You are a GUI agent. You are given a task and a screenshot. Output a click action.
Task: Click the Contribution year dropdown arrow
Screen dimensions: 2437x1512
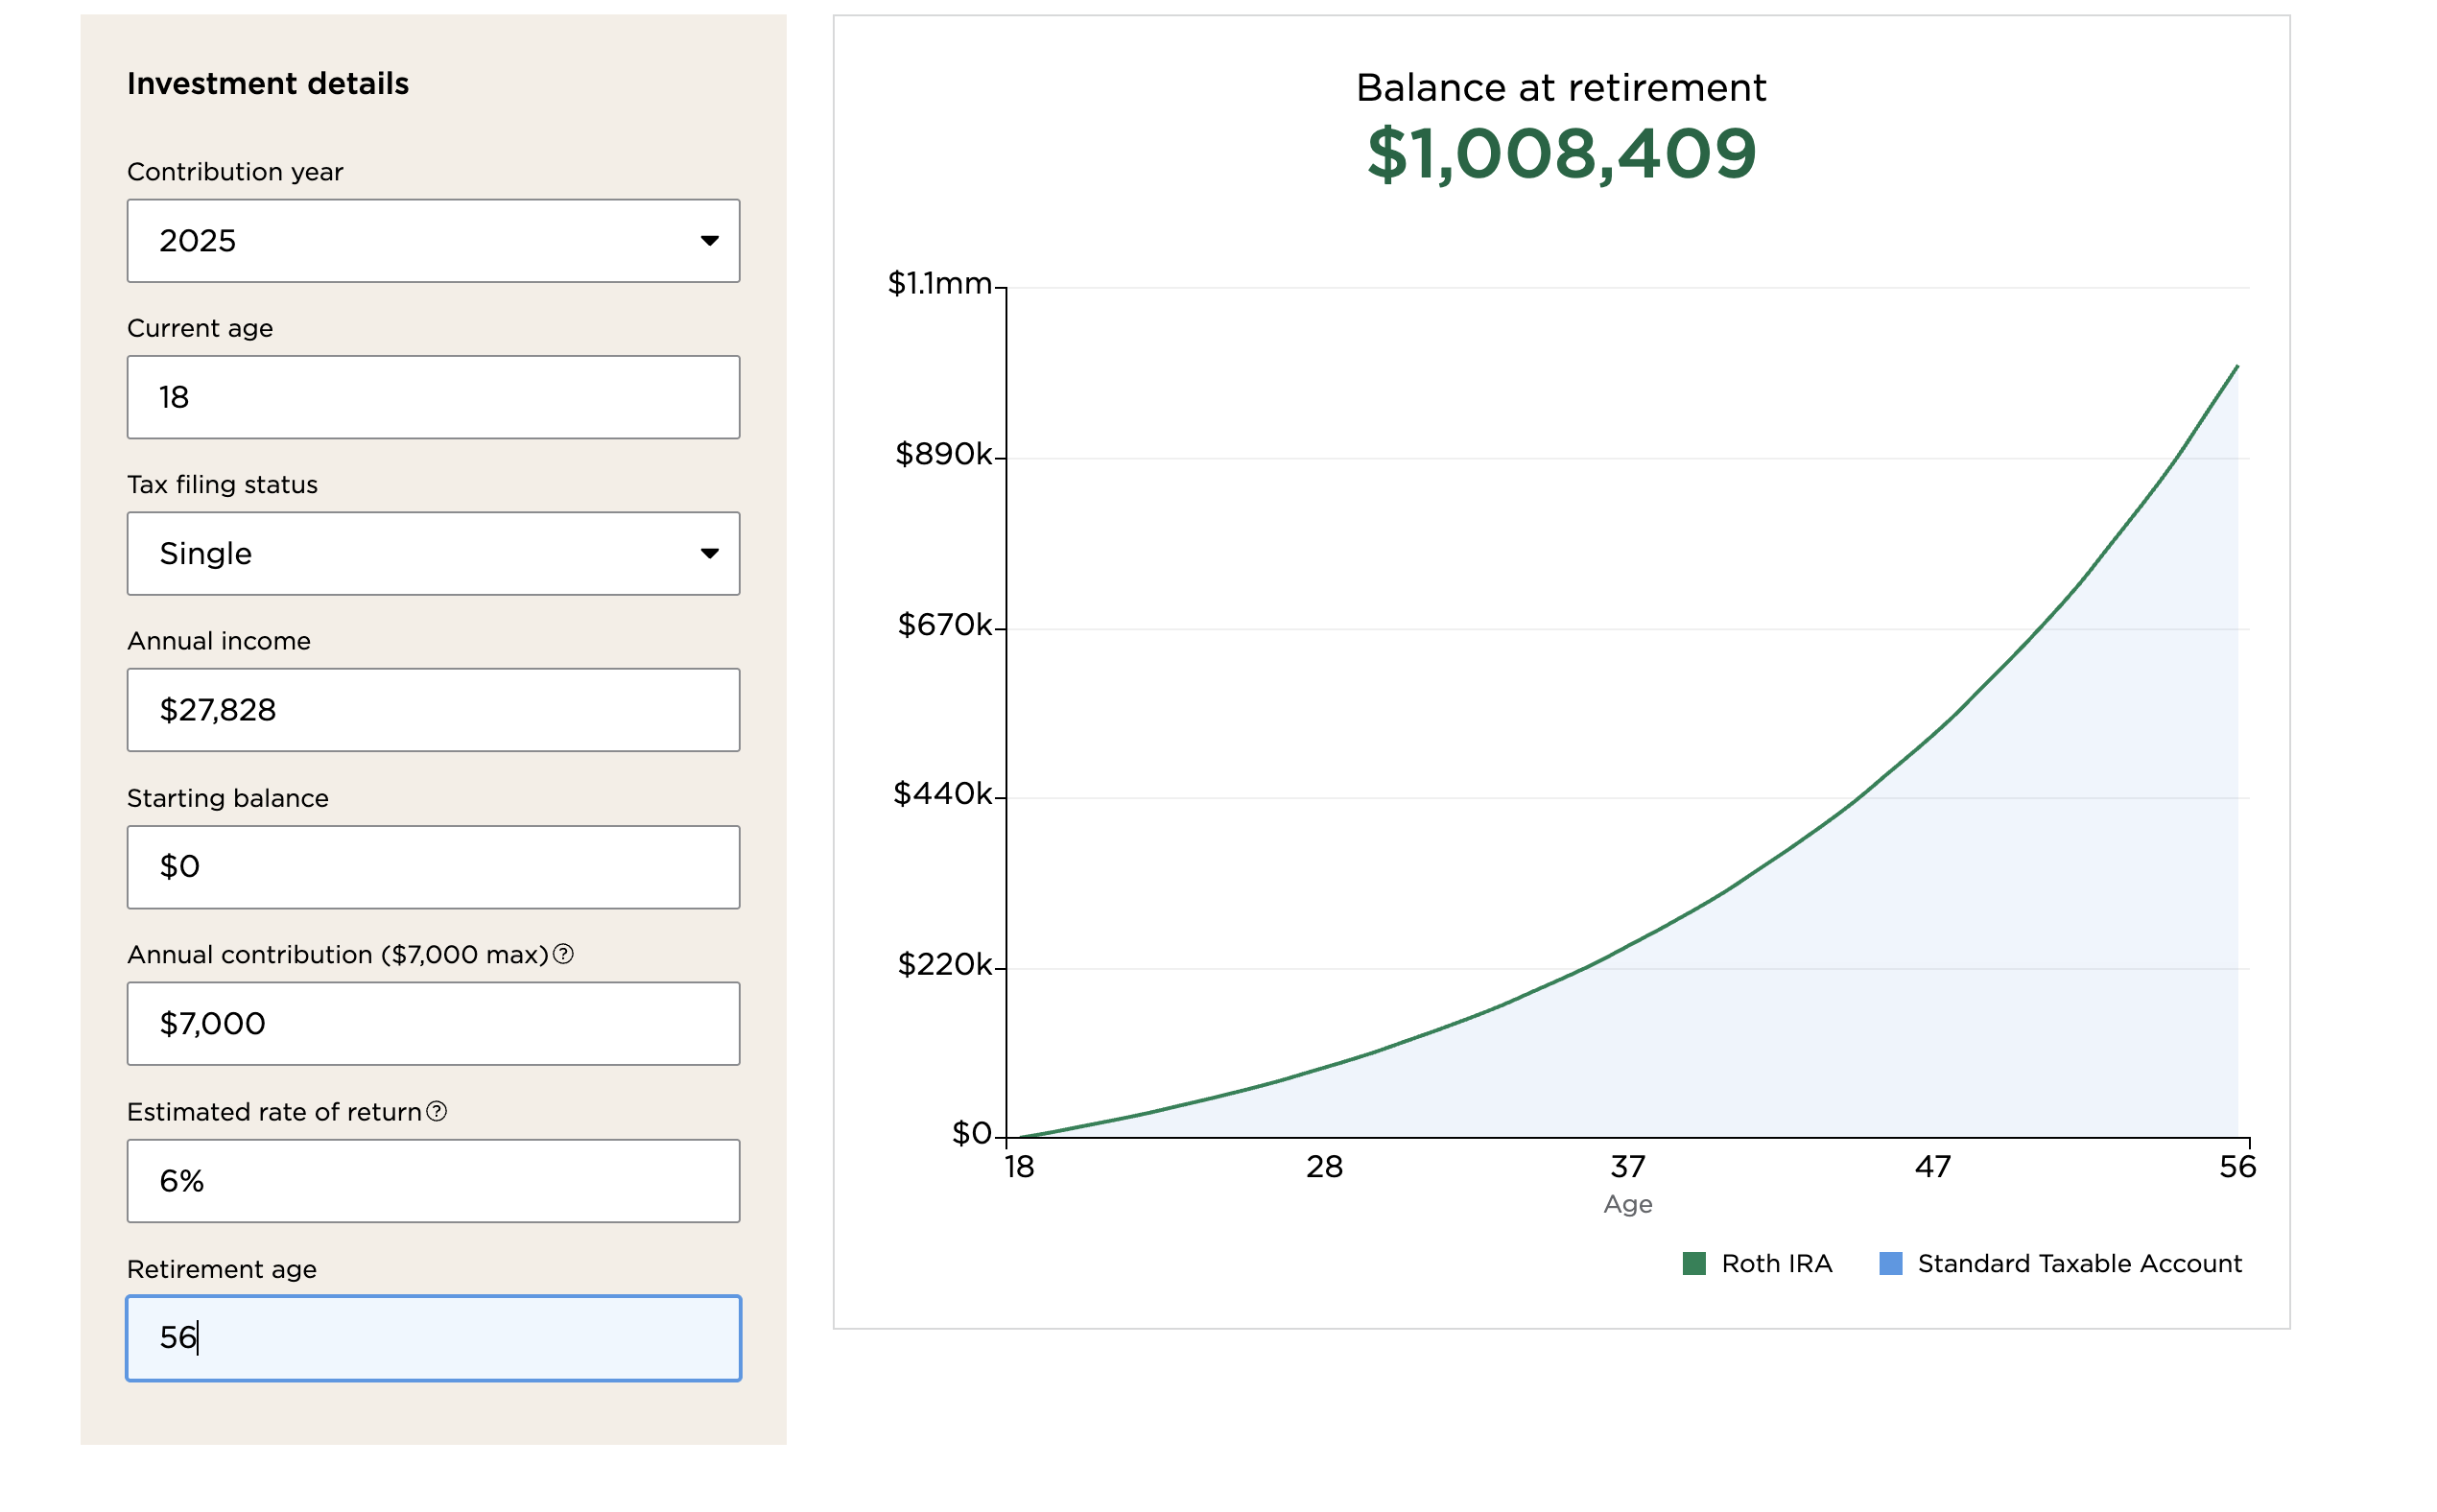point(709,240)
